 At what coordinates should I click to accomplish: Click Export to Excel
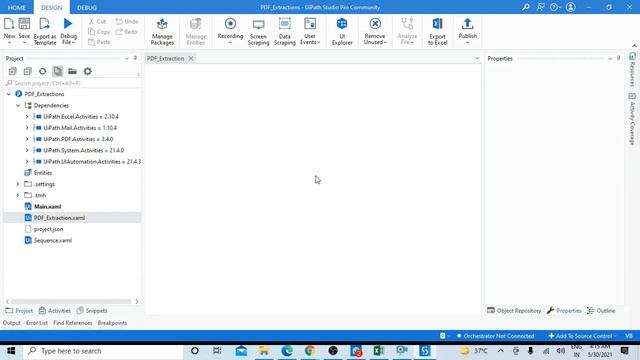click(438, 31)
